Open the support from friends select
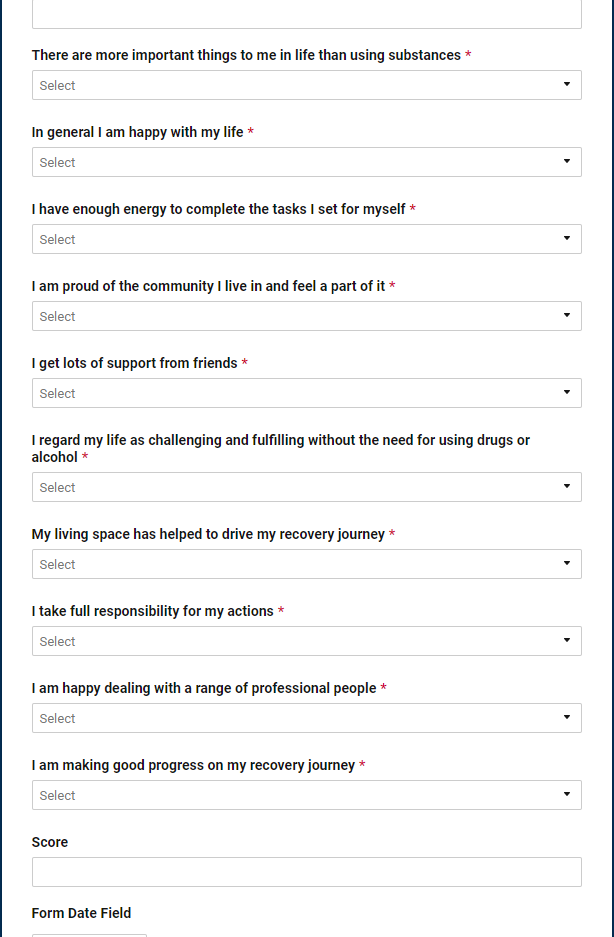The width and height of the screenshot is (614, 937). (x=307, y=393)
